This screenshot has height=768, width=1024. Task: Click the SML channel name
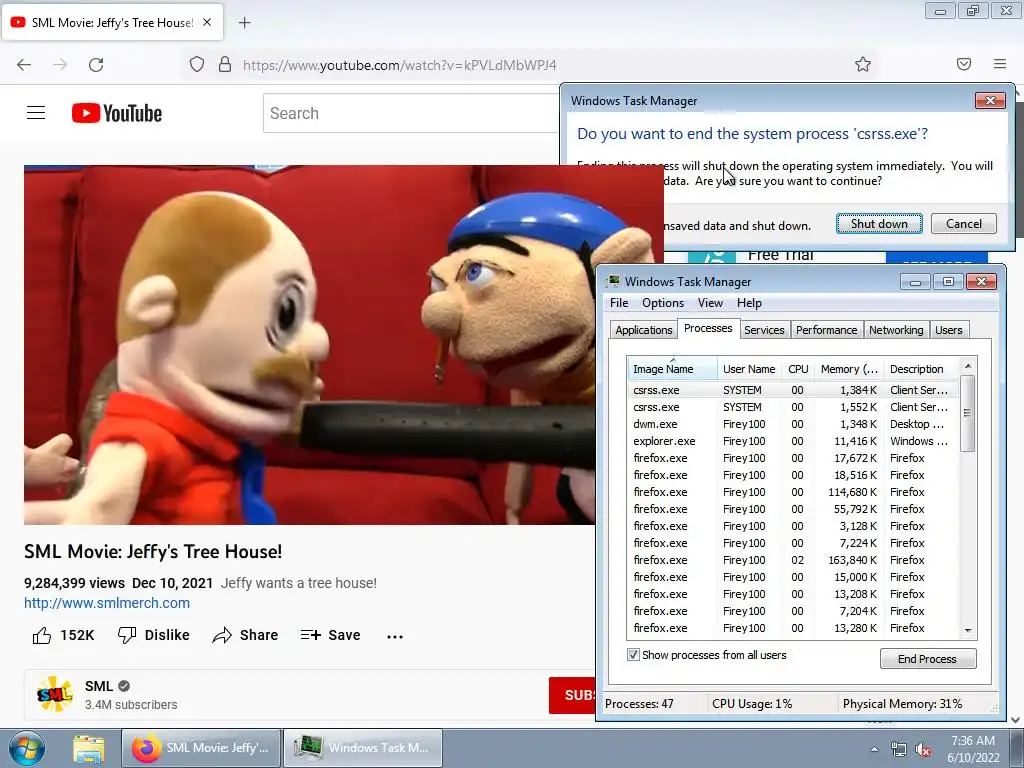click(x=99, y=686)
